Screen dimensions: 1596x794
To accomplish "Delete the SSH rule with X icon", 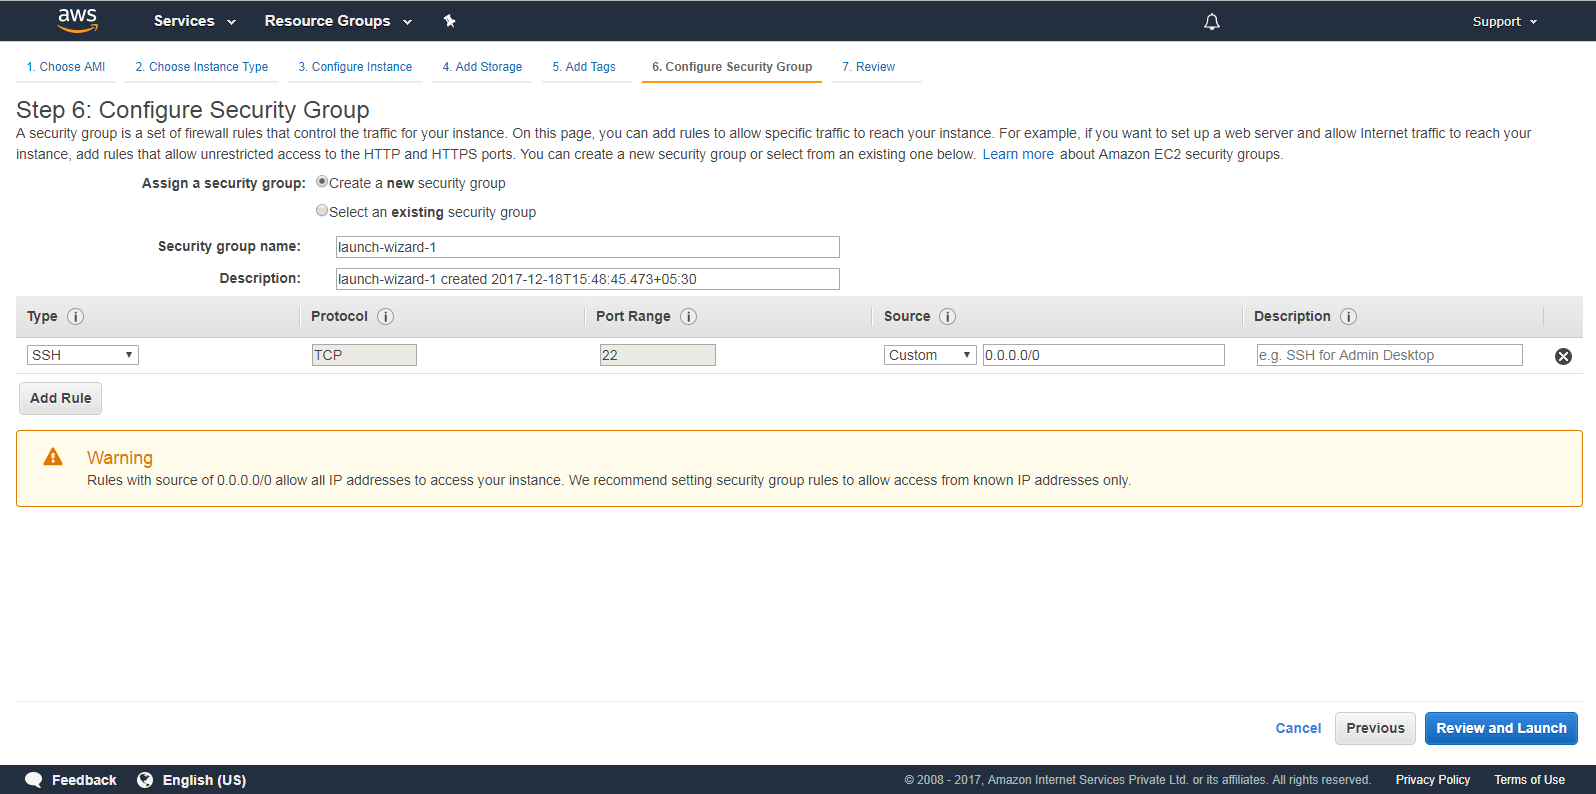I will [x=1563, y=356].
